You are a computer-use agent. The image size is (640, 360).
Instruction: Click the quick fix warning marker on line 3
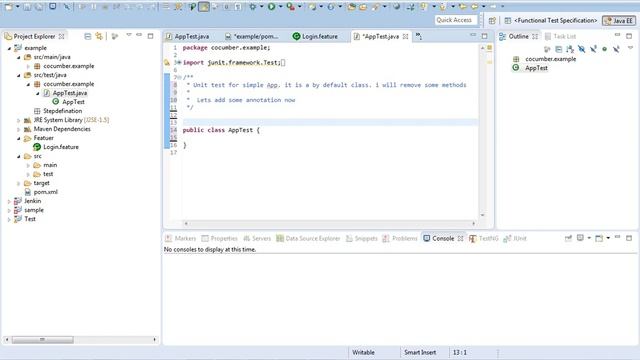click(167, 62)
